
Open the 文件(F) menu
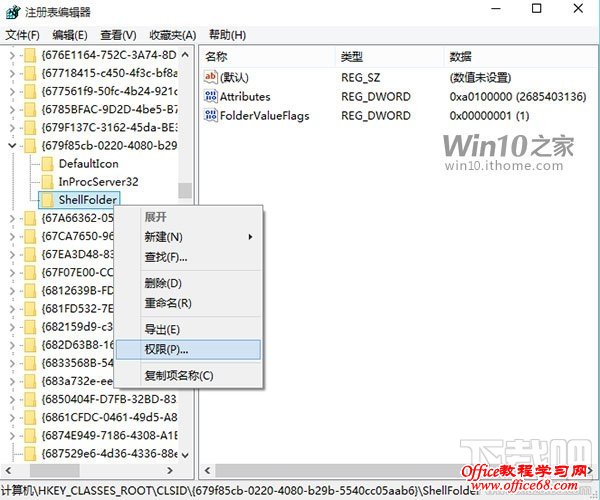pos(23,35)
